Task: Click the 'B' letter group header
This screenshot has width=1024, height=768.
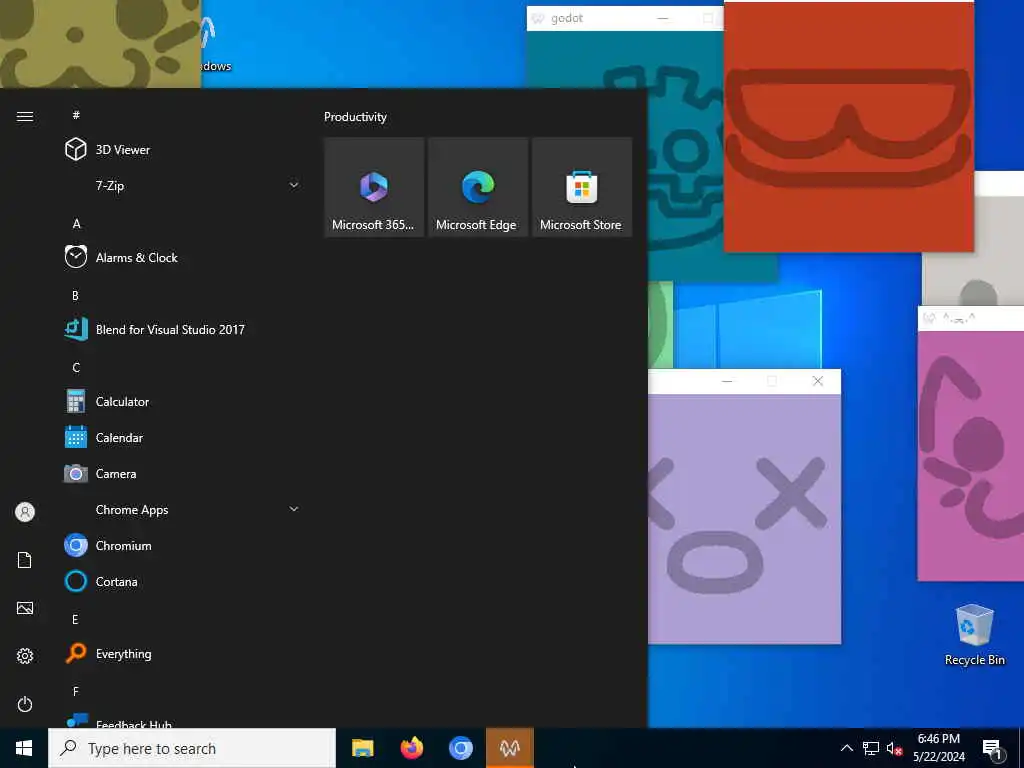Action: coord(75,295)
